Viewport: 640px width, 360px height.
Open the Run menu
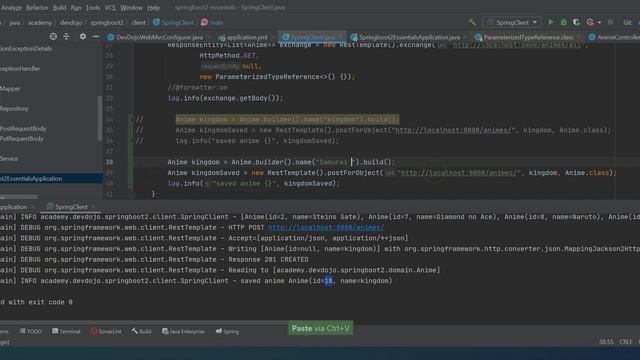click(x=76, y=8)
